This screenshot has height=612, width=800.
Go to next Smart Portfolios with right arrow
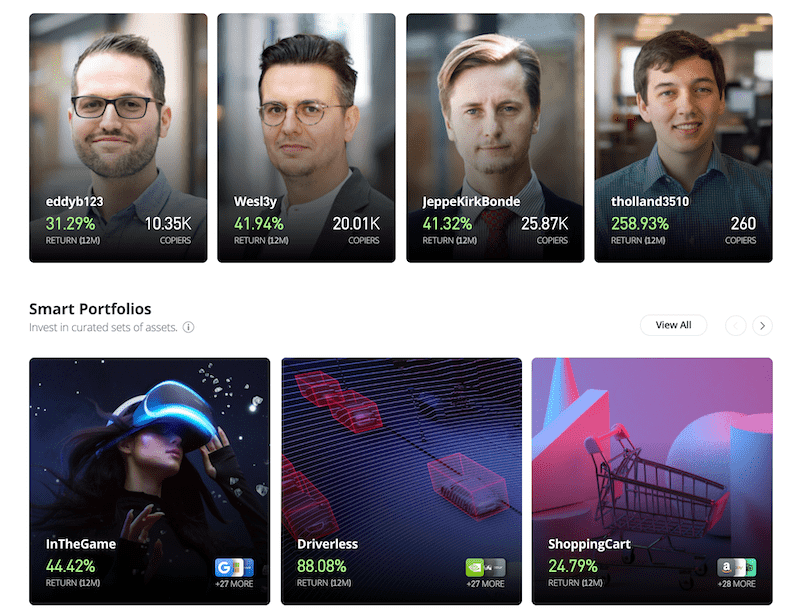pos(762,325)
